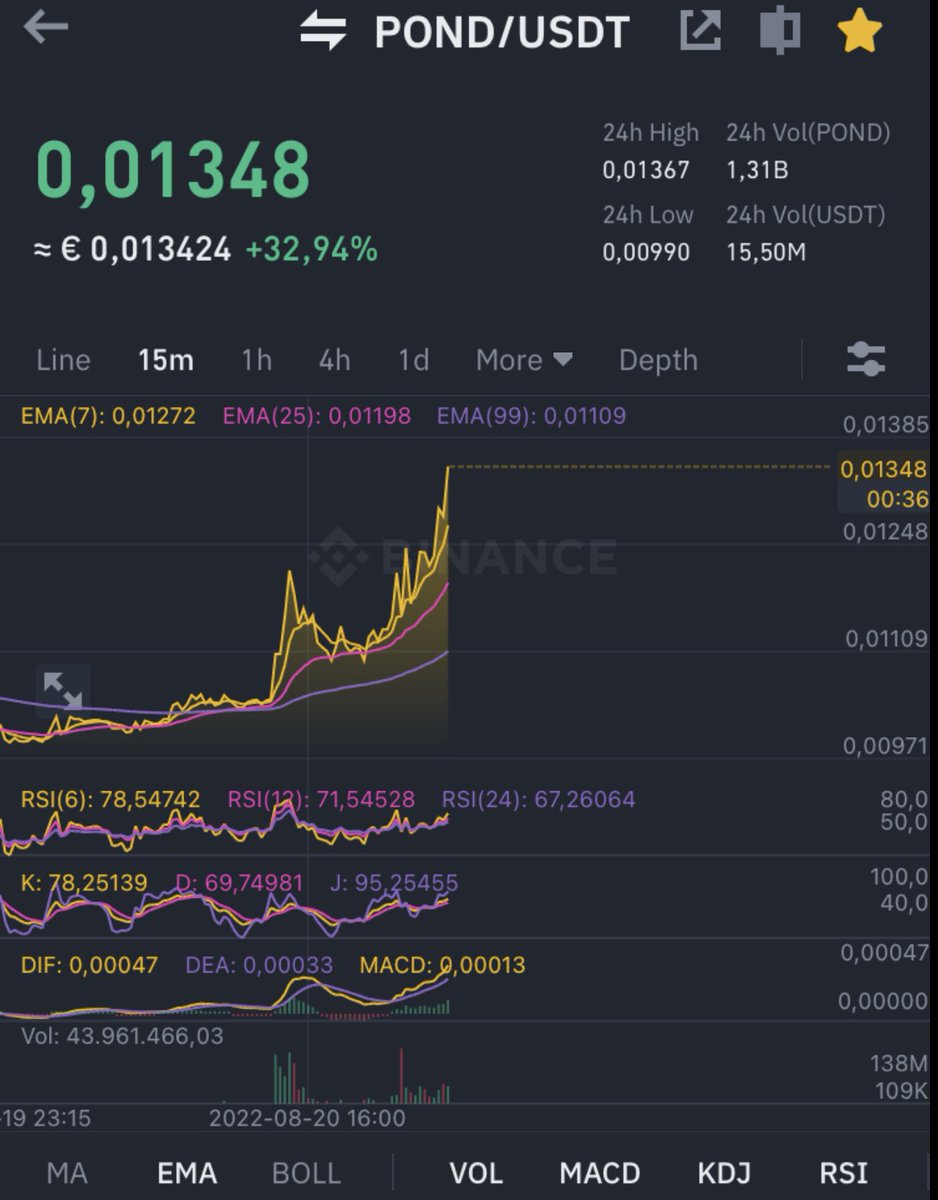The height and width of the screenshot is (1200, 938).
Task: Tap the +32,94% change value
Action: click(311, 249)
